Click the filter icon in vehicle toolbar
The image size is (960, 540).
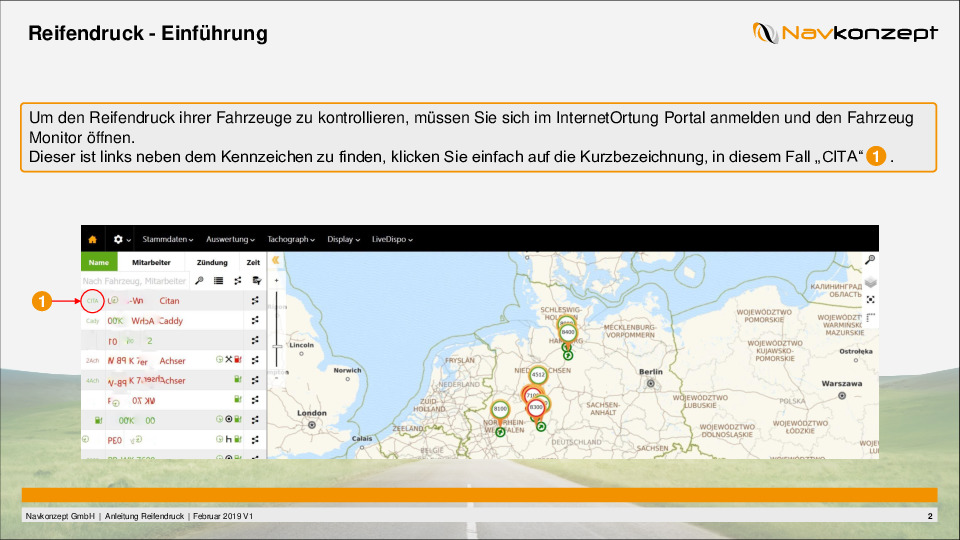(x=257, y=281)
